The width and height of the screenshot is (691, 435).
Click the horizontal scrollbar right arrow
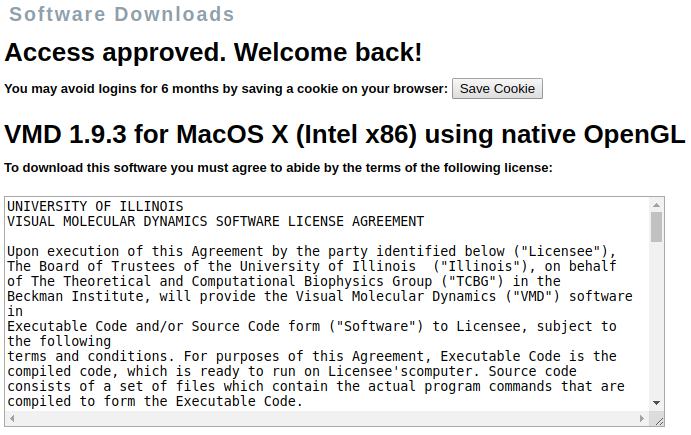[x=642, y=417]
